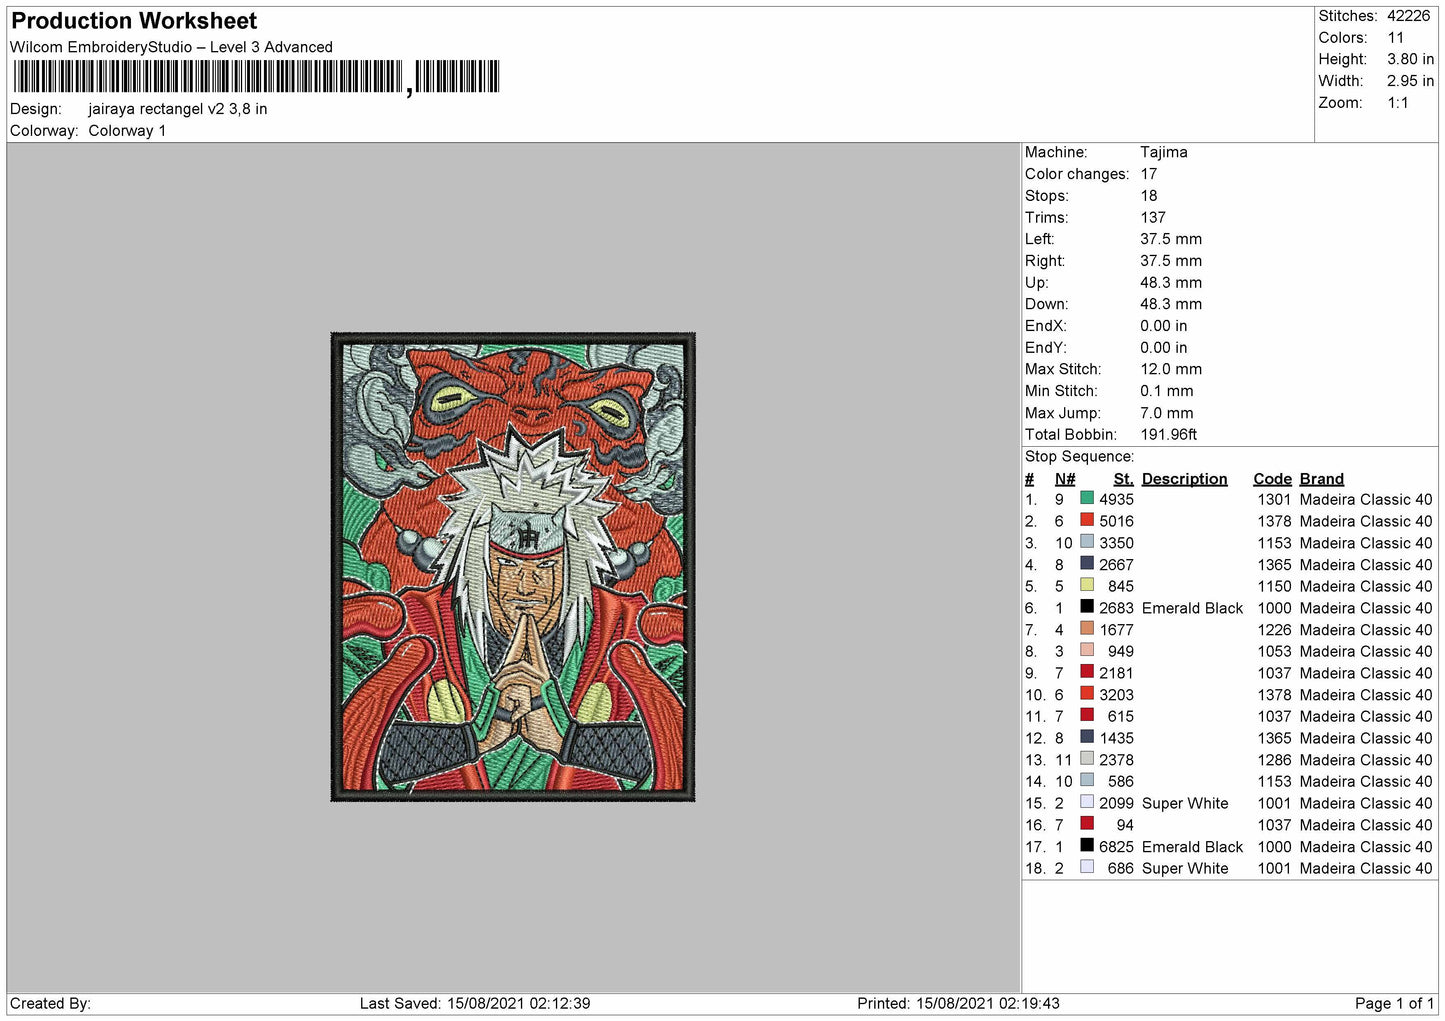
Task: Click the orange-red swatch beside 5016 stitches
Action: [x=1087, y=520]
